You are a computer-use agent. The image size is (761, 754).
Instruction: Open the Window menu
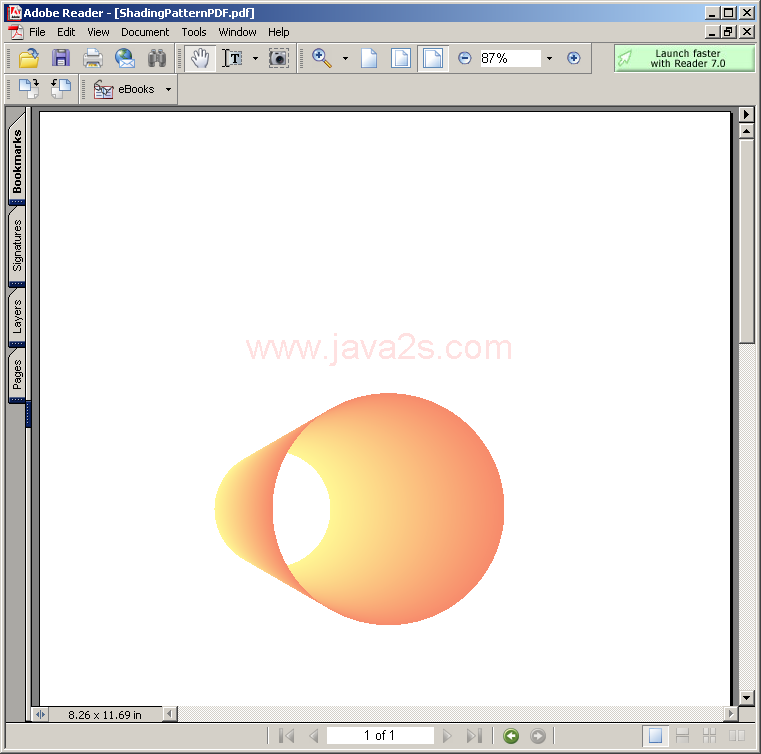(x=237, y=32)
